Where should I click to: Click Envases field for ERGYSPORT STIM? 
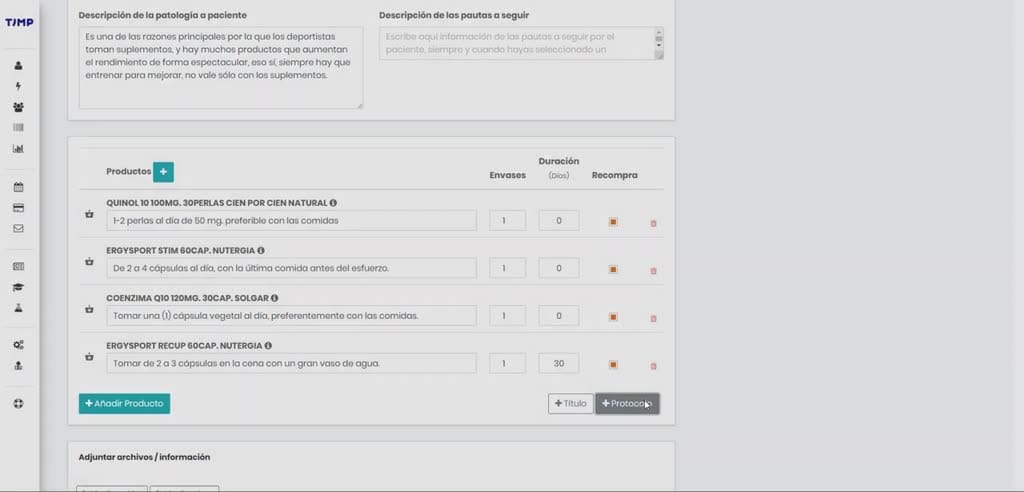coord(507,268)
